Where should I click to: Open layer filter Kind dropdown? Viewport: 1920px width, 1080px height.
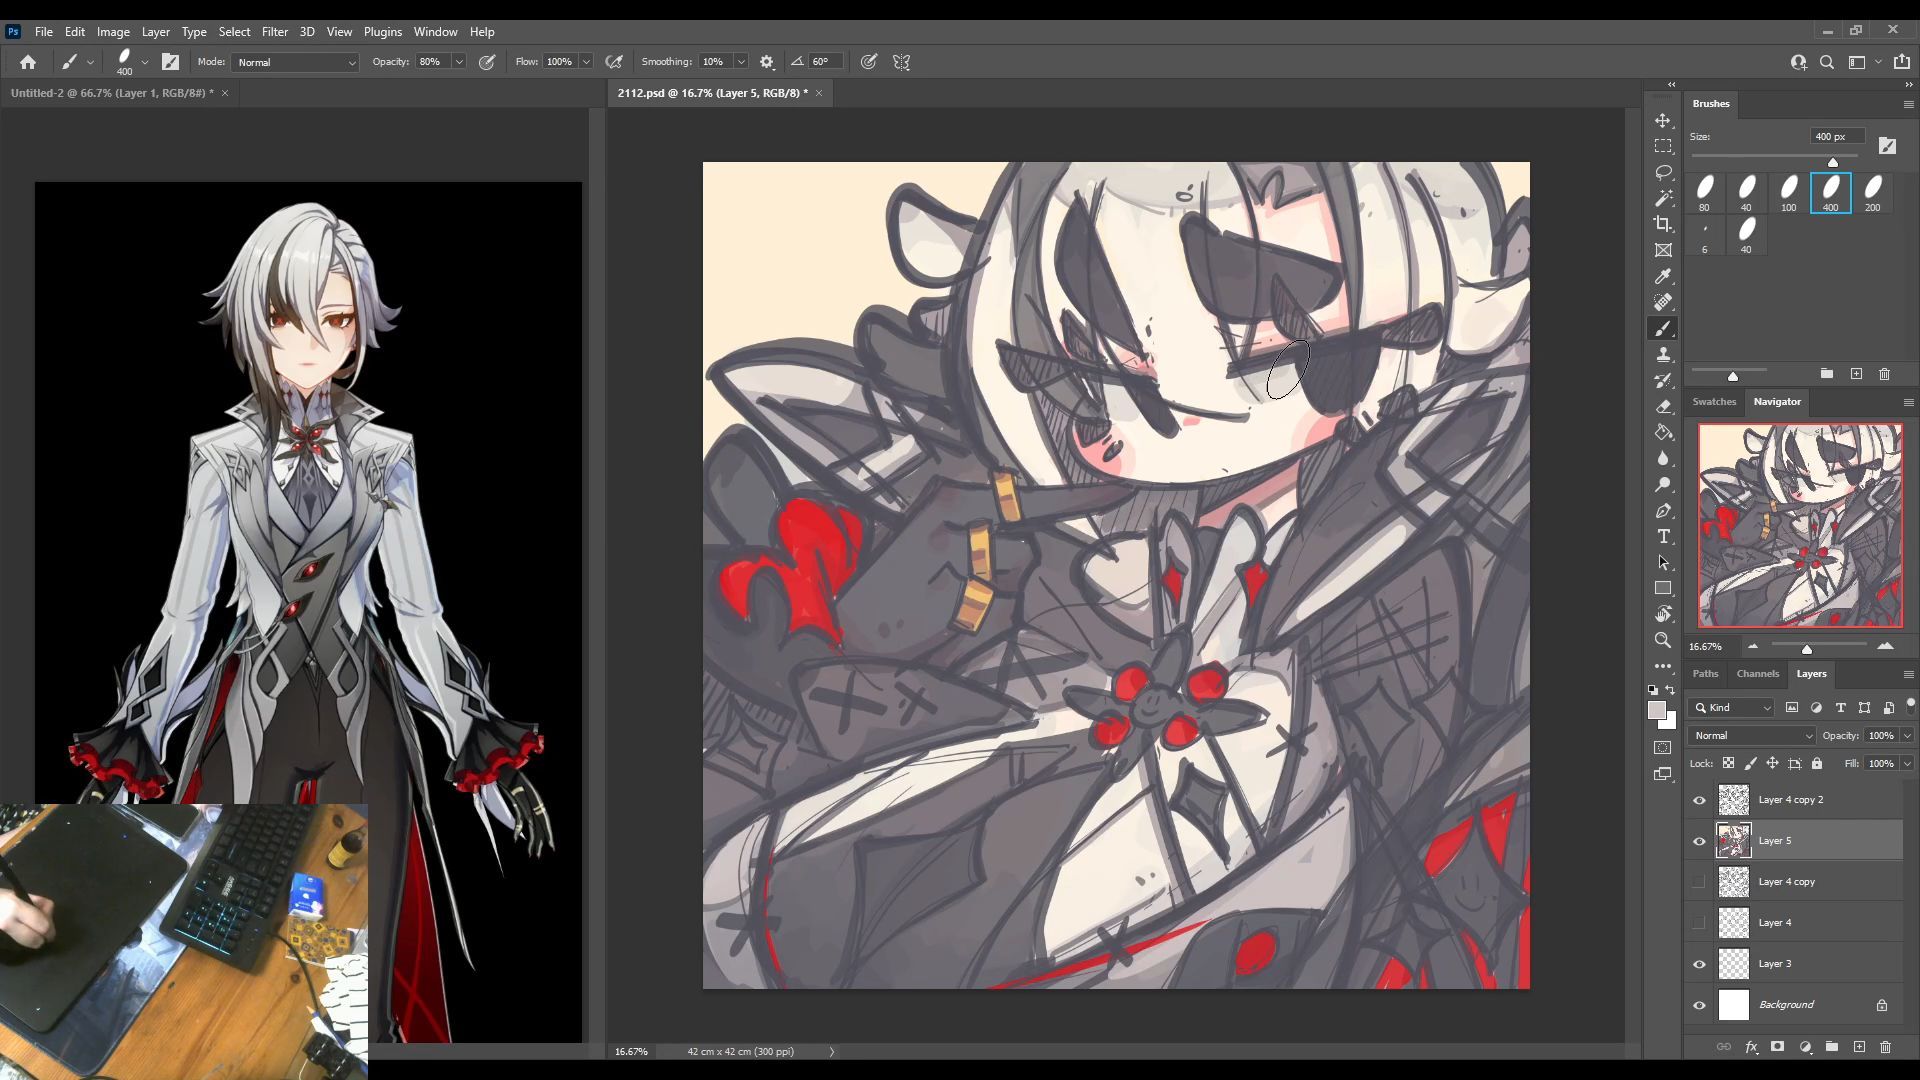click(x=1732, y=708)
